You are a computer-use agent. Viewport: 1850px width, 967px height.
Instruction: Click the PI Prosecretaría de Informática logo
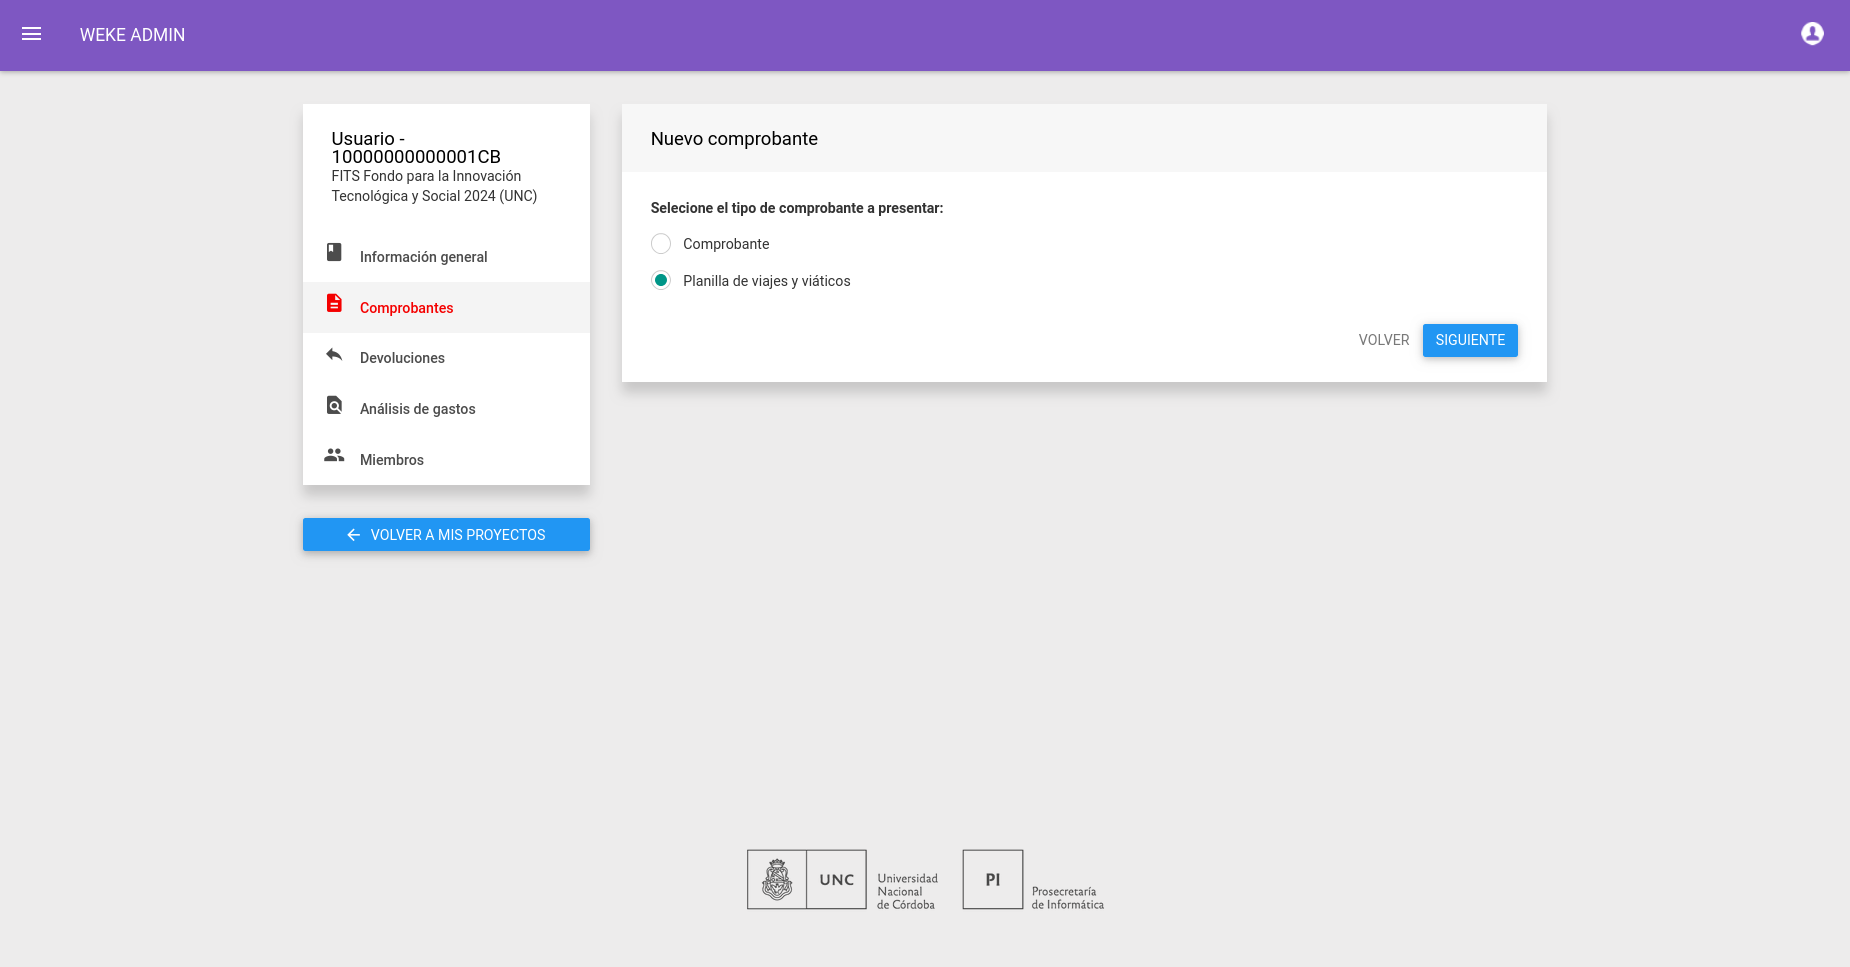pos(1034,880)
